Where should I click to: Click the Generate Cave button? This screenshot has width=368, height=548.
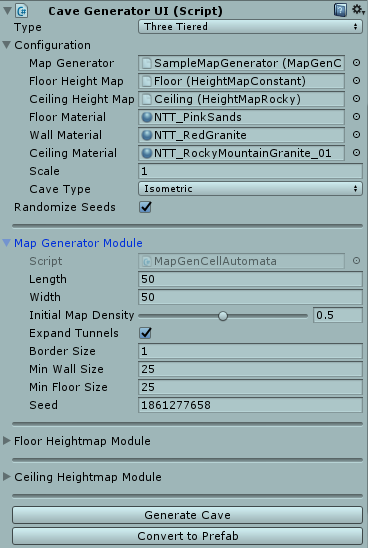click(x=187, y=515)
